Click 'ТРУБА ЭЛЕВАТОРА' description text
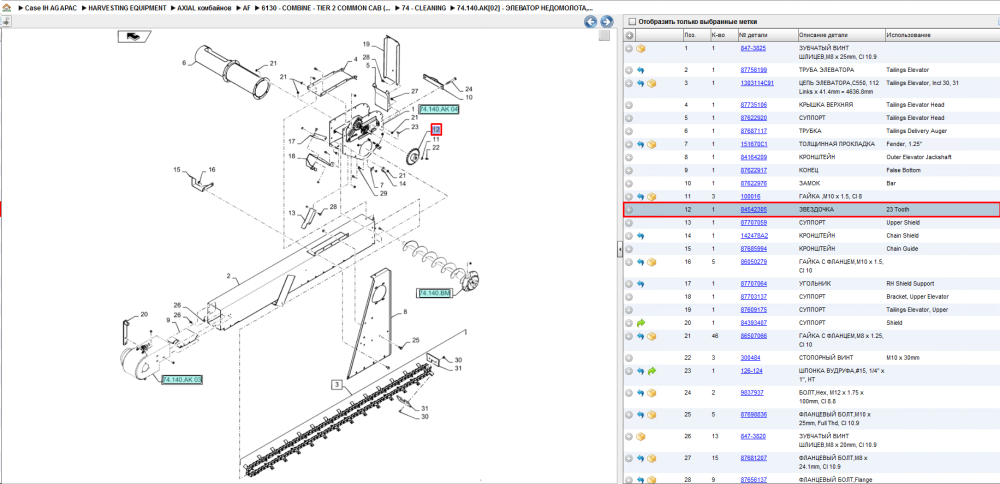 (x=826, y=70)
